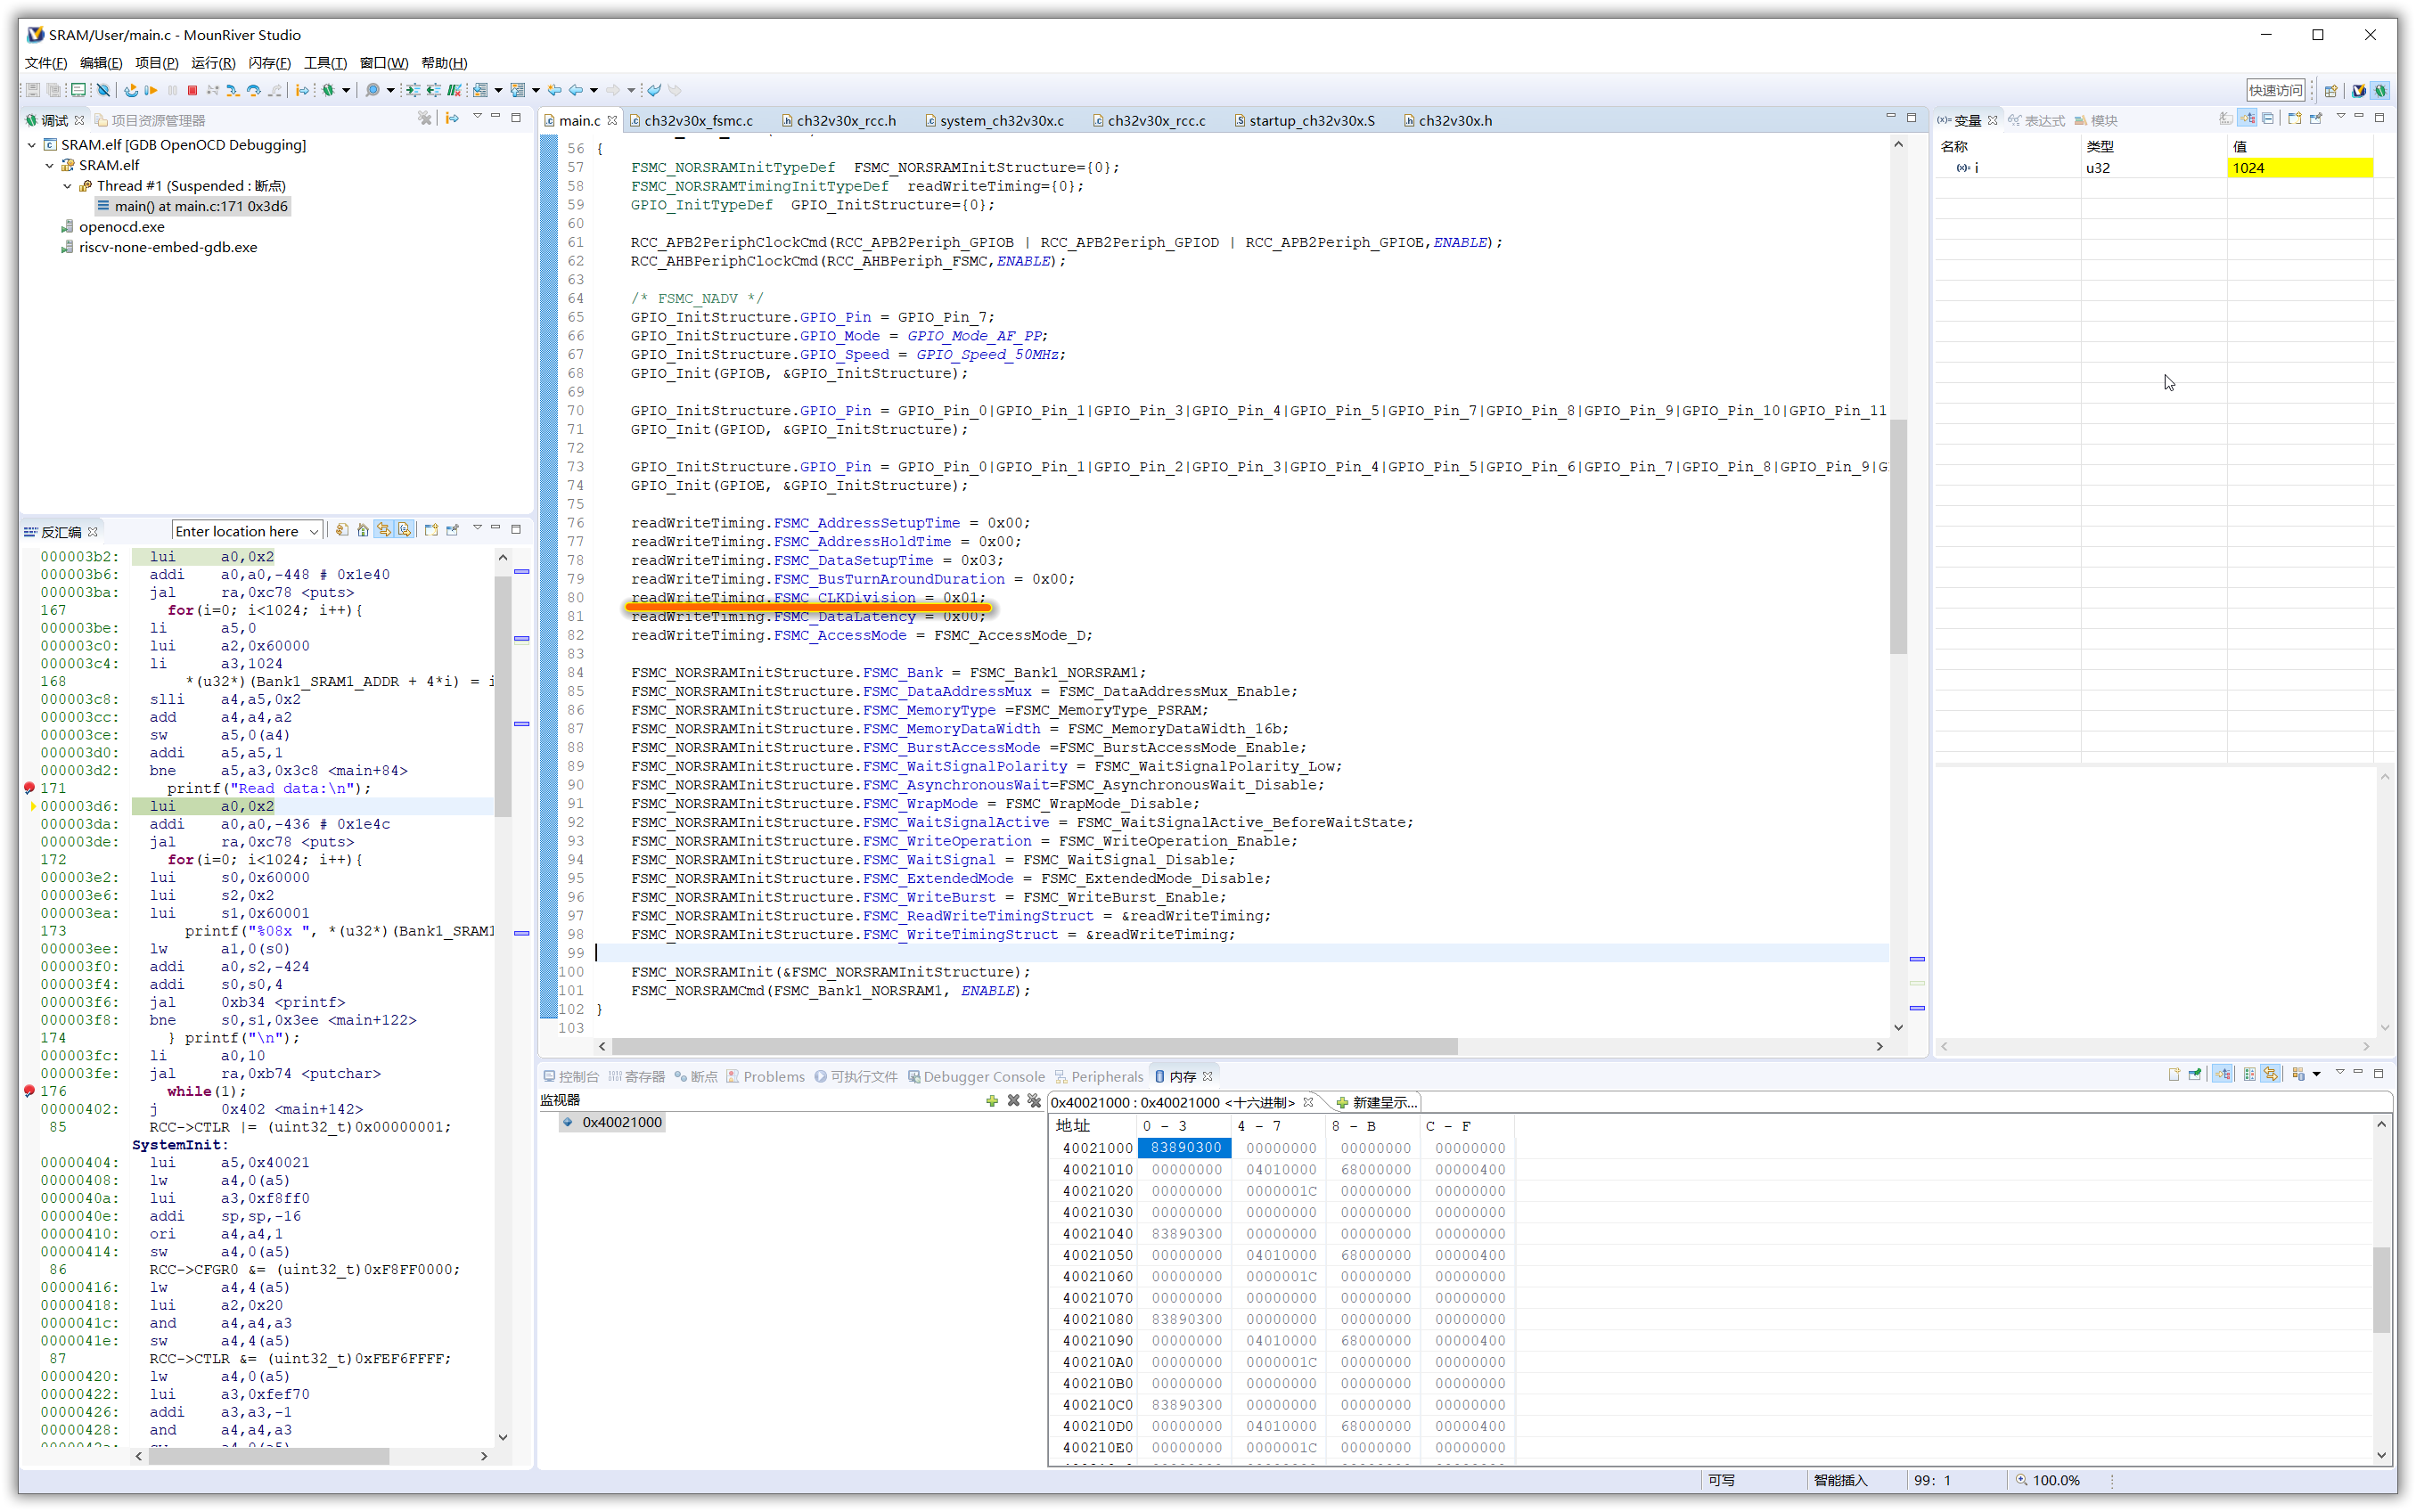Click Remove All Memory Monitors icon

pyautogui.click(x=1034, y=1101)
